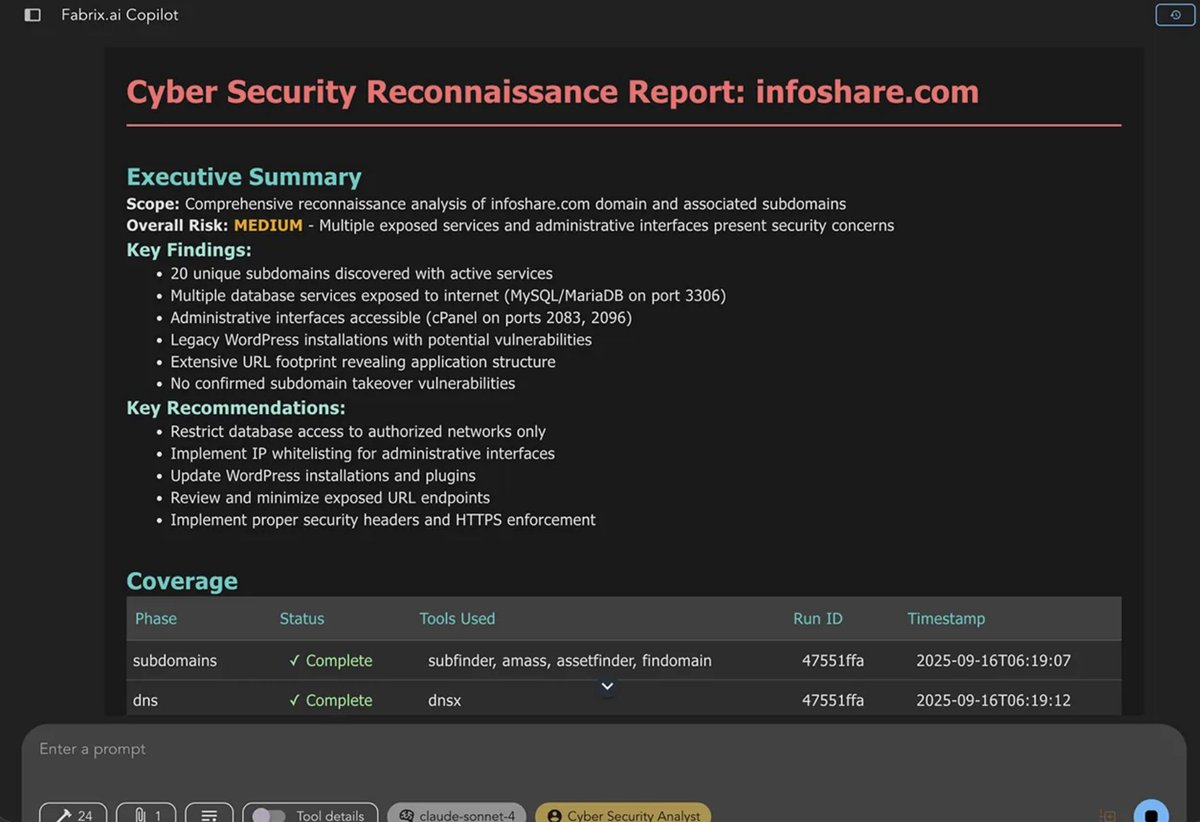1200x822 pixels.
Task: Click timestamp 2025-09-16T06:19:12
Action: (993, 701)
